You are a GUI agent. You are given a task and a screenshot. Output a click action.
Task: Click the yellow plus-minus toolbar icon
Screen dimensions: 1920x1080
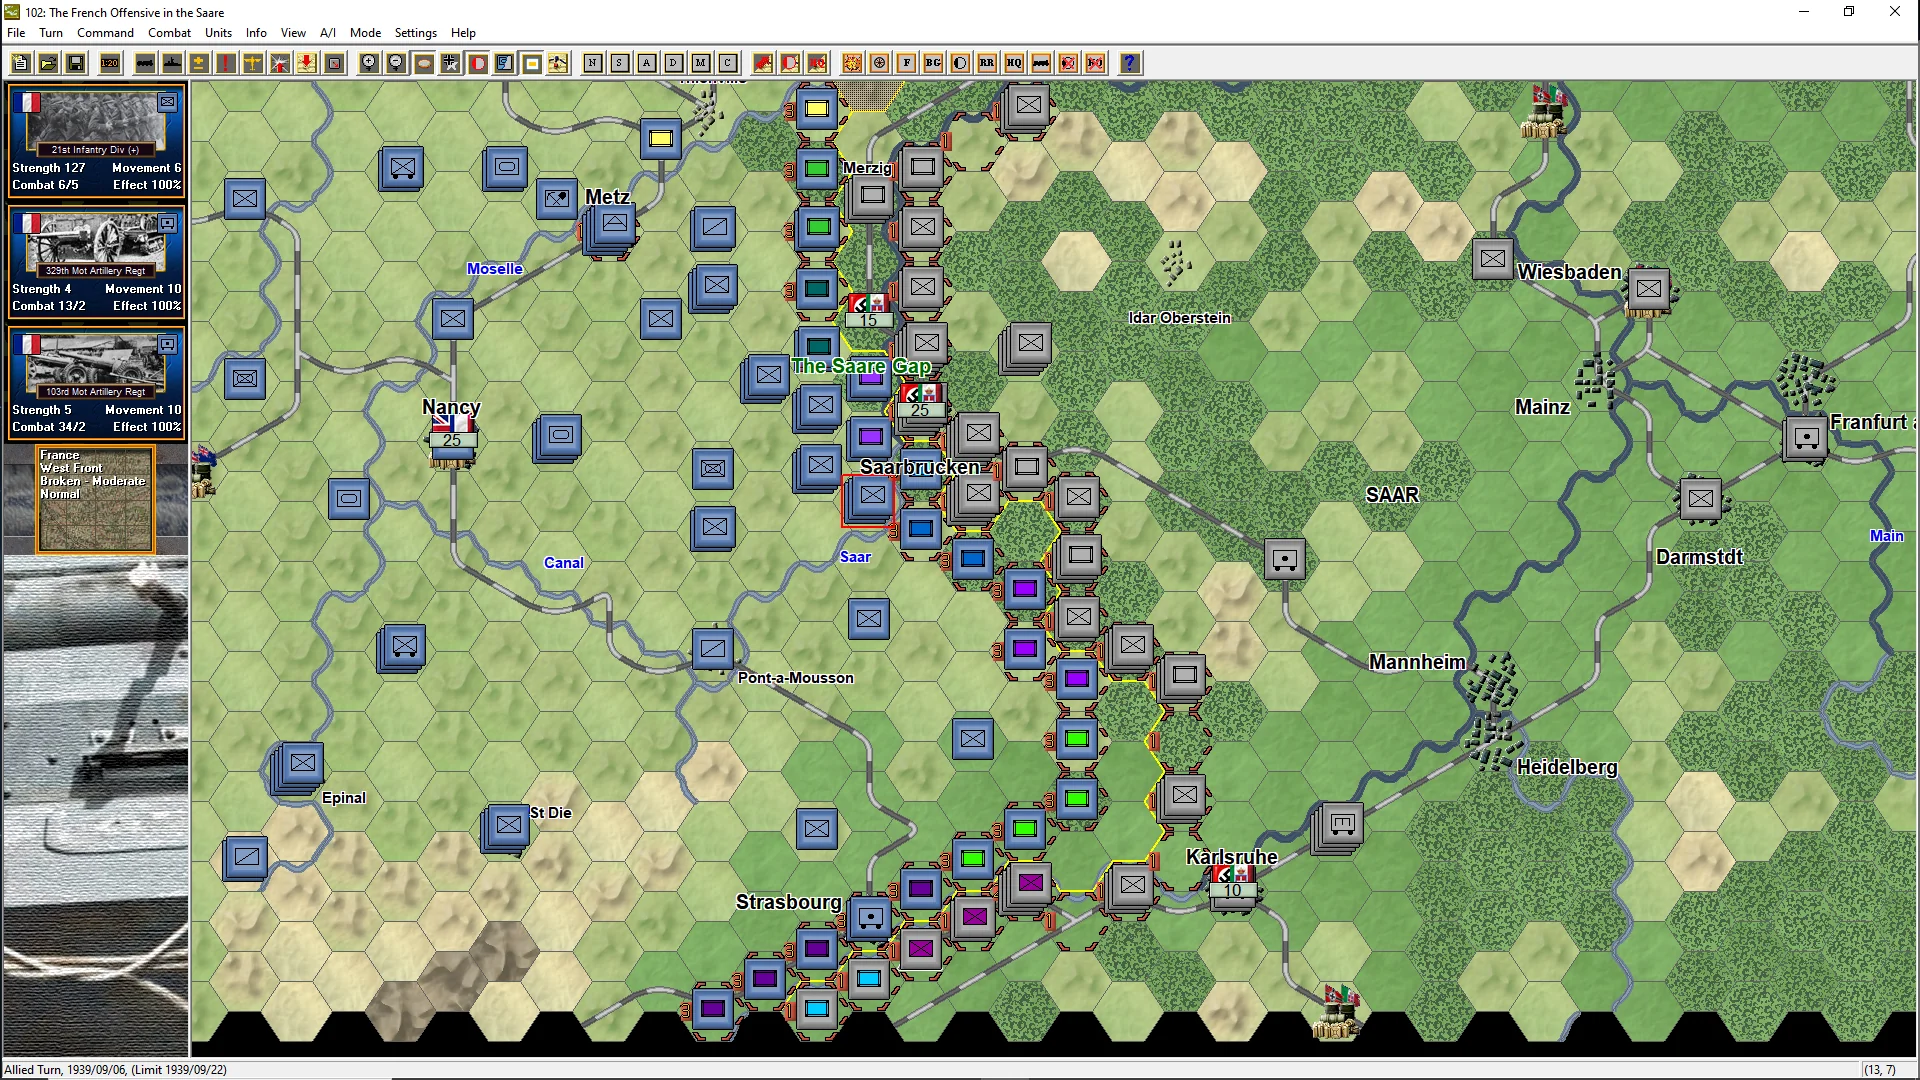point(199,63)
